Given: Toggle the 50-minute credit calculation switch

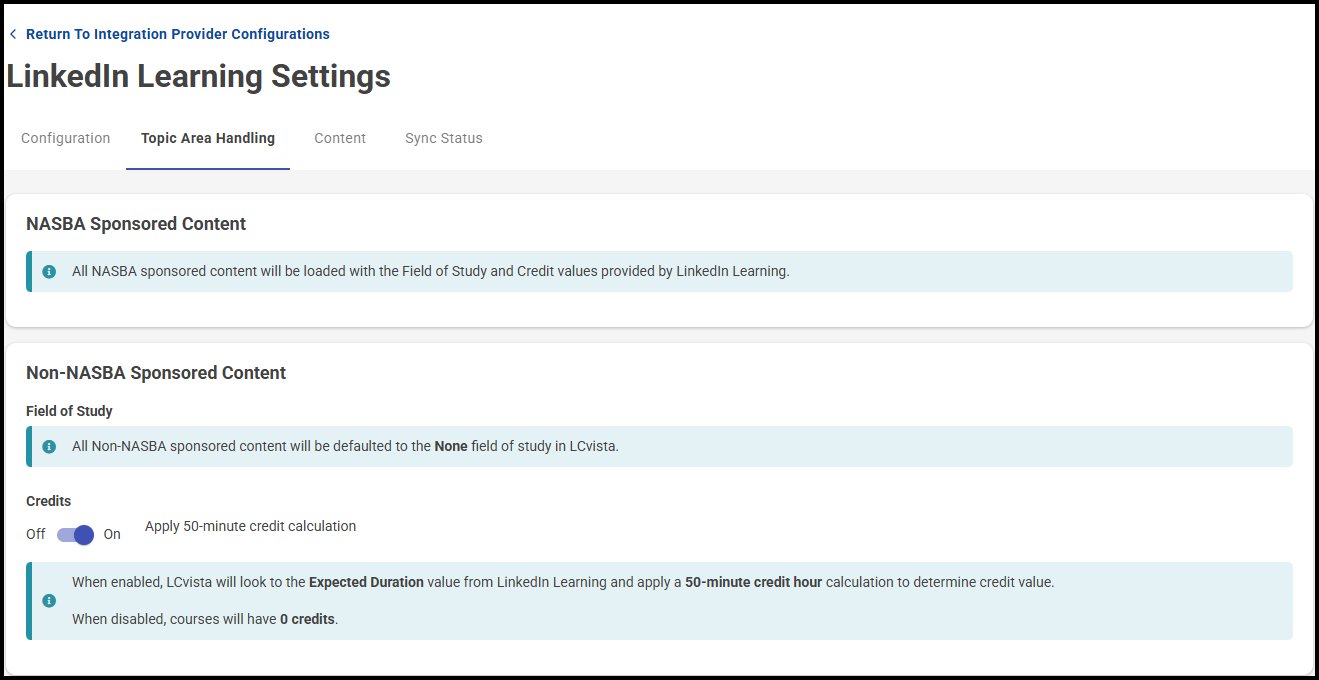Looking at the screenshot, I should (75, 535).
